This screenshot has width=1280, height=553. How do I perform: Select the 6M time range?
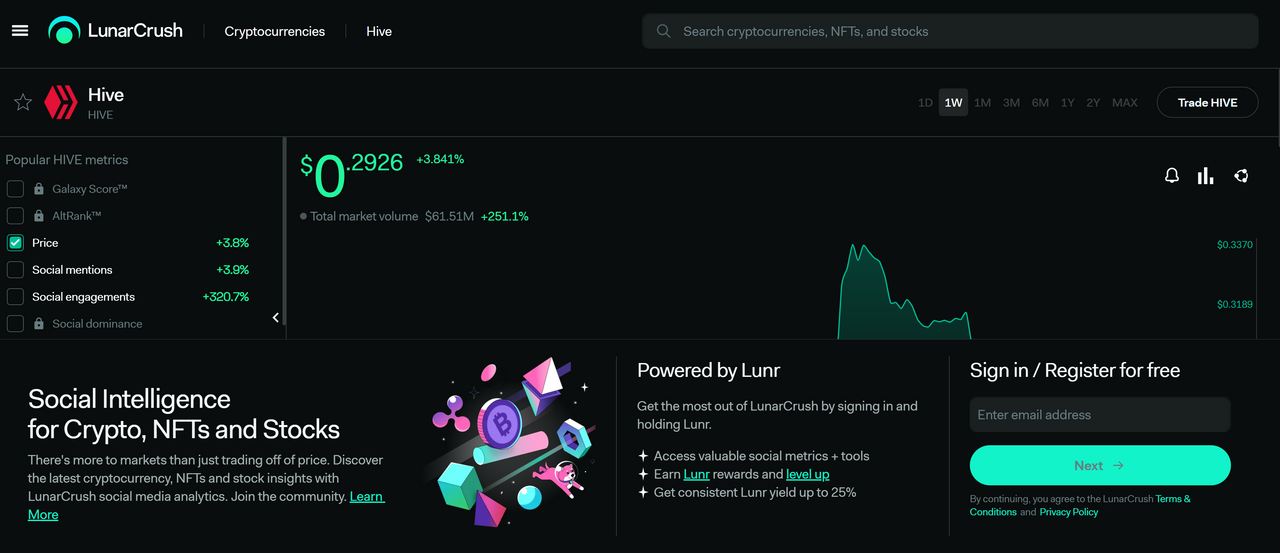pyautogui.click(x=1040, y=102)
